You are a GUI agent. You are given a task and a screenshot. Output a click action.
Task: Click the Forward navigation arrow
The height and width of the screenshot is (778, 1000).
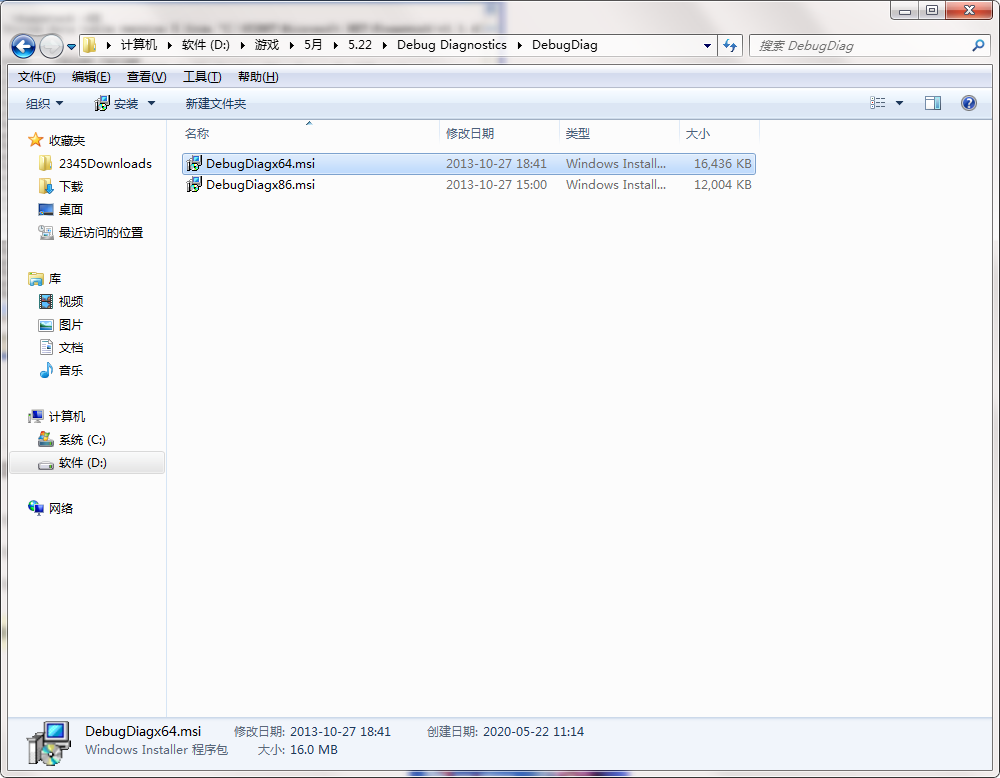(51, 46)
